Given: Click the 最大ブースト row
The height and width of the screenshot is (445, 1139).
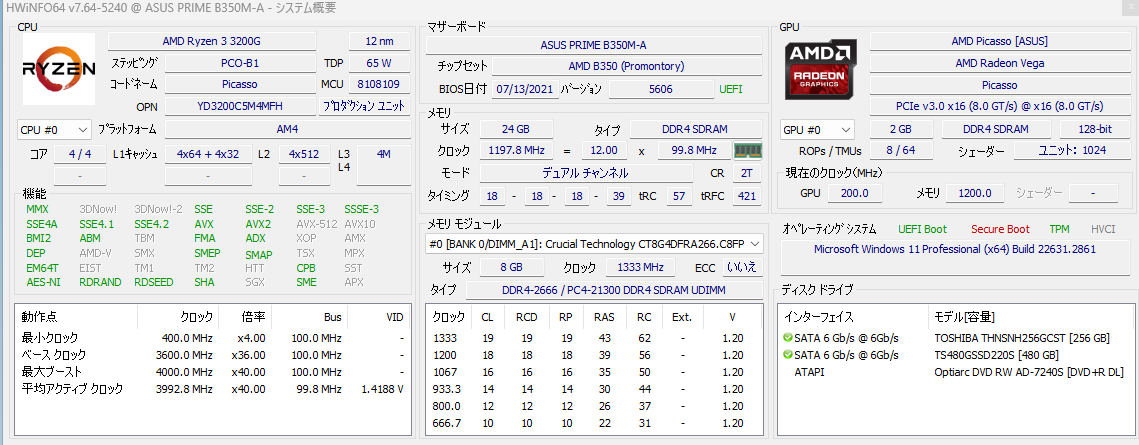Looking at the screenshot, I should click(213, 372).
